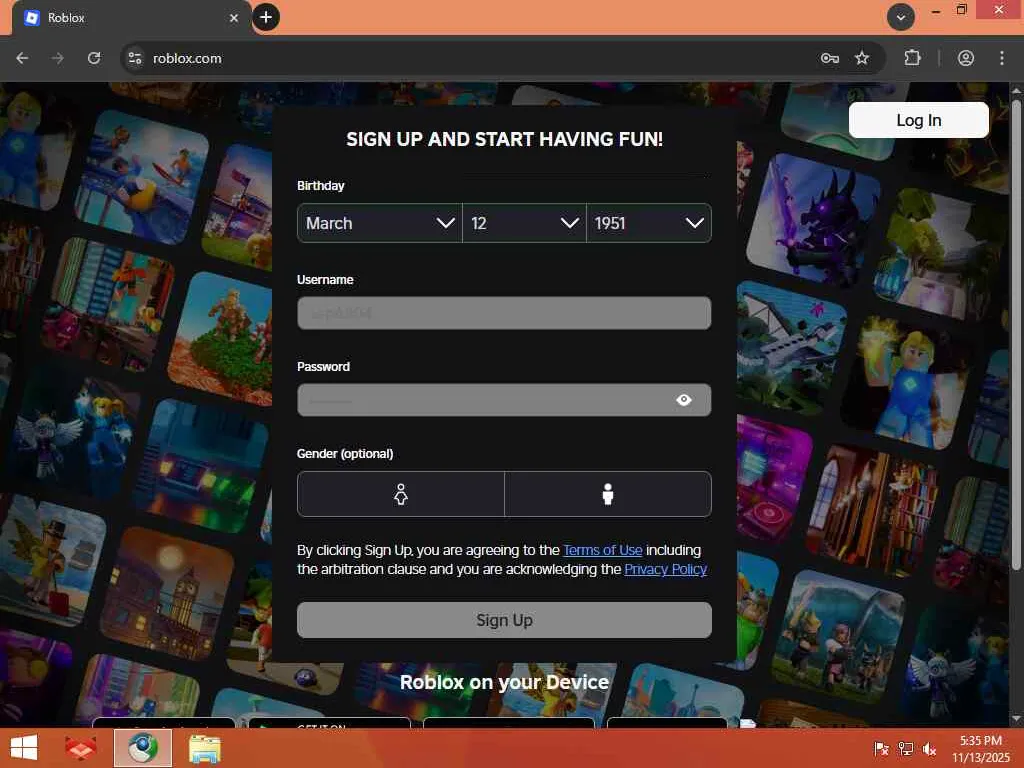Click the browser forward arrow
This screenshot has width=1024, height=768.
point(57,58)
